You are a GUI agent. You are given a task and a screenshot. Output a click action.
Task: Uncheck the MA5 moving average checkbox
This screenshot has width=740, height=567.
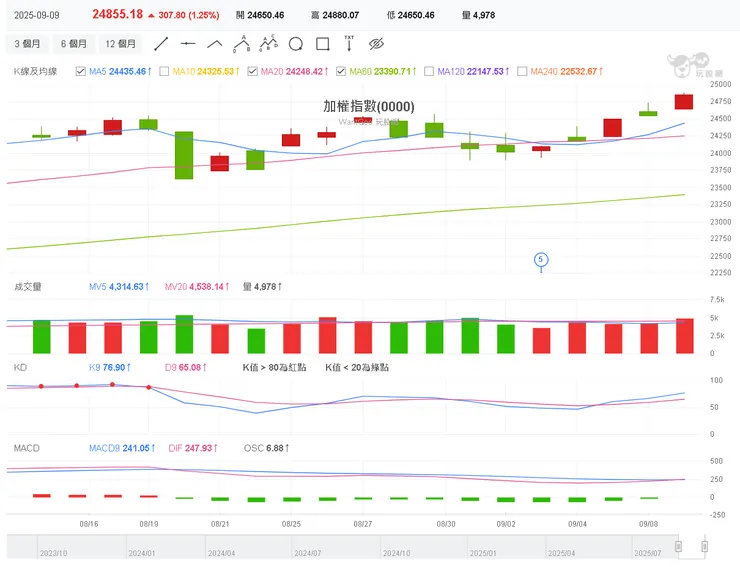81,71
